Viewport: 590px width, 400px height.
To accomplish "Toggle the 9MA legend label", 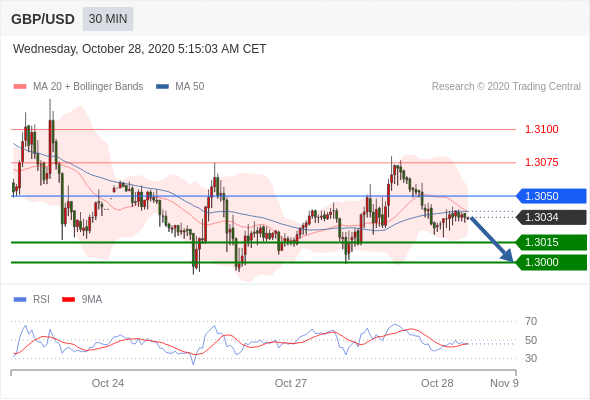I will point(92,300).
